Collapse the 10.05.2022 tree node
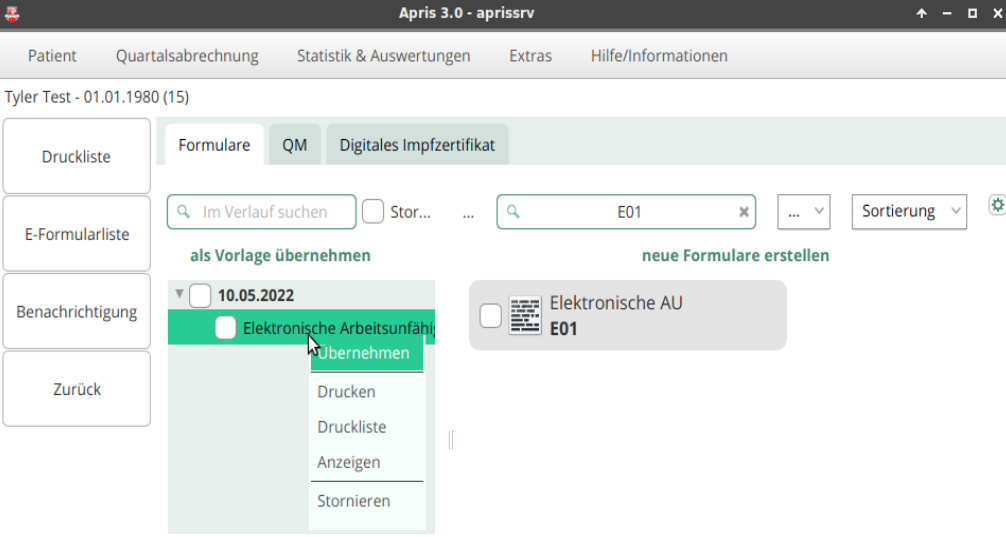Viewport: 1006px width, 537px height. pos(180,294)
